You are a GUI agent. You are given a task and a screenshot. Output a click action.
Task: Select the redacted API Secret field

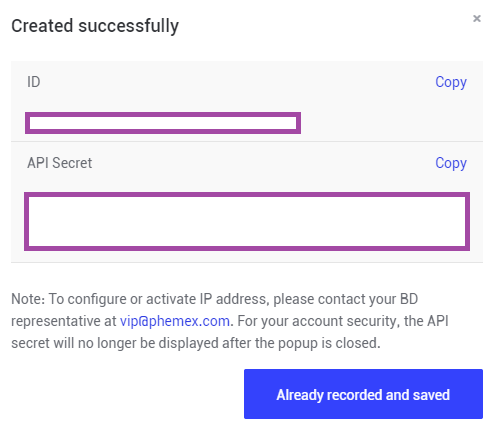pyautogui.click(x=247, y=221)
